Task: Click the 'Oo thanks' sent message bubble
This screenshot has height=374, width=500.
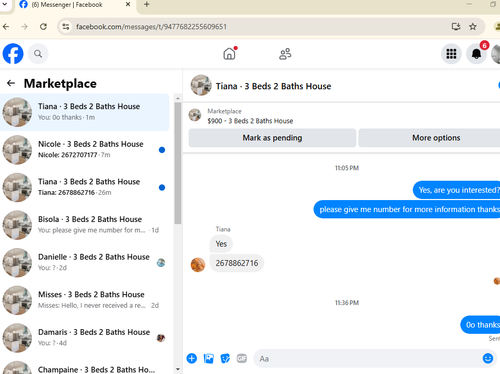Action: [480, 325]
